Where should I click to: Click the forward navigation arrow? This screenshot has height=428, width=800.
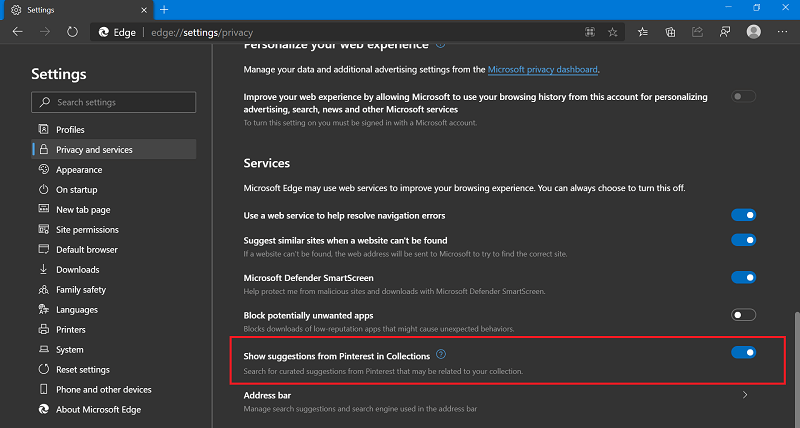click(x=45, y=32)
